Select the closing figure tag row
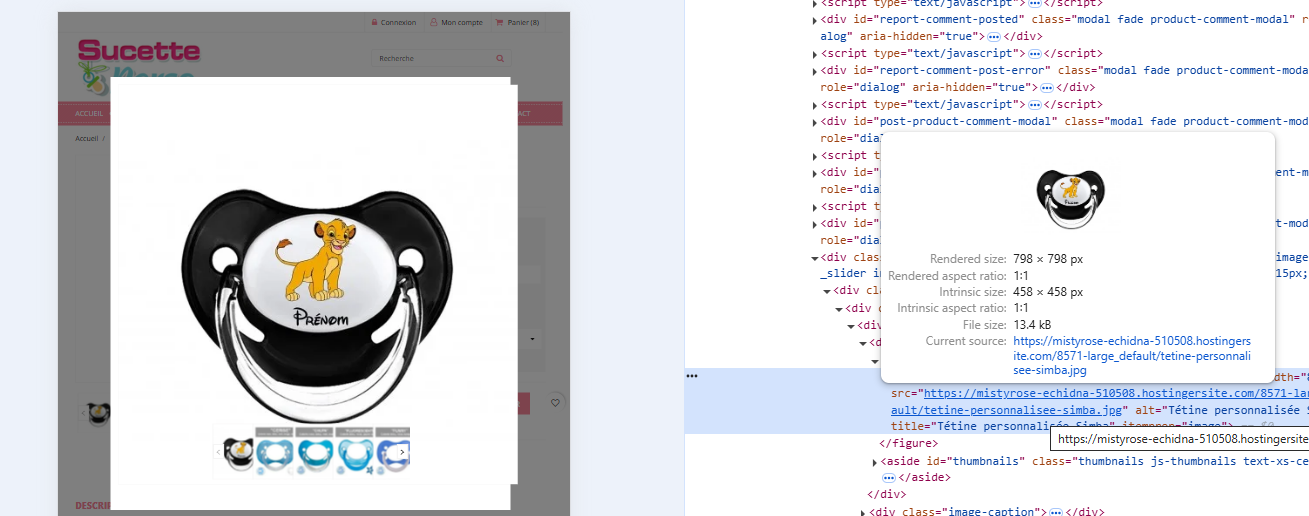This screenshot has height=516, width=1309. (908, 443)
